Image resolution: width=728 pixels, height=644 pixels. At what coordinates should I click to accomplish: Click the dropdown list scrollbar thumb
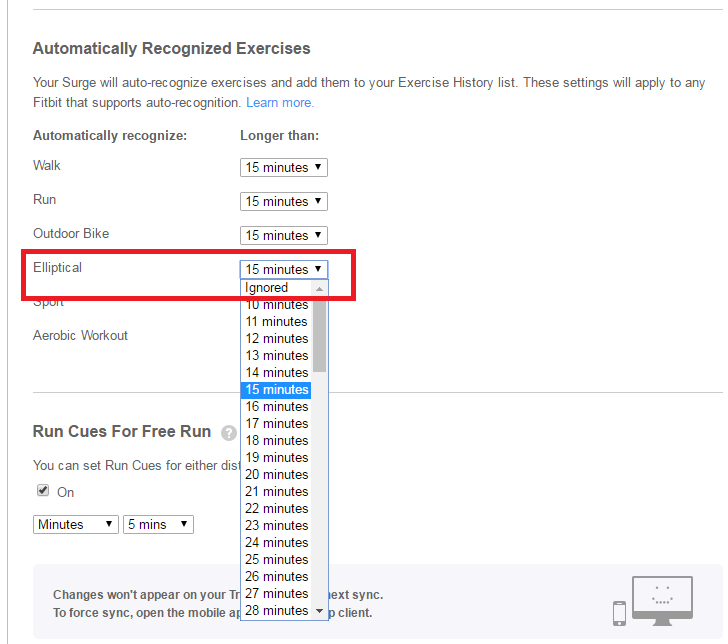tap(320, 335)
